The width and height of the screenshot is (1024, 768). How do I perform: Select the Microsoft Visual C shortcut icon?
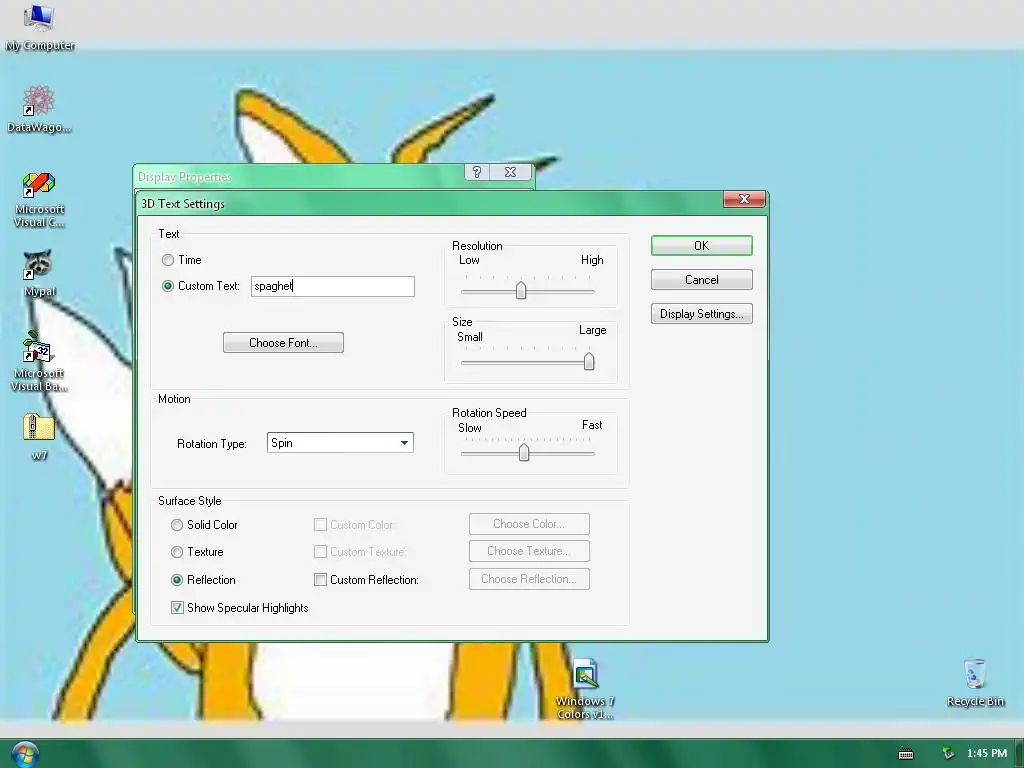pyautogui.click(x=39, y=199)
